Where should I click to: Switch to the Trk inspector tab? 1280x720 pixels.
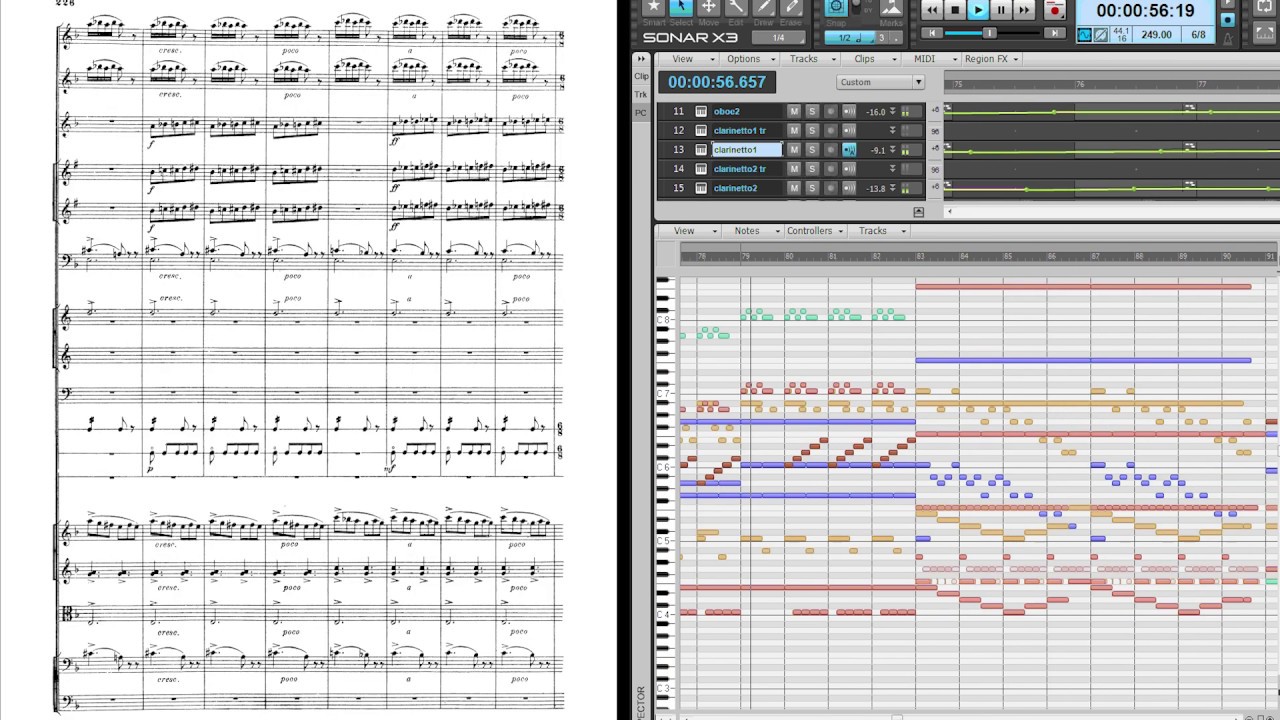tap(642, 94)
